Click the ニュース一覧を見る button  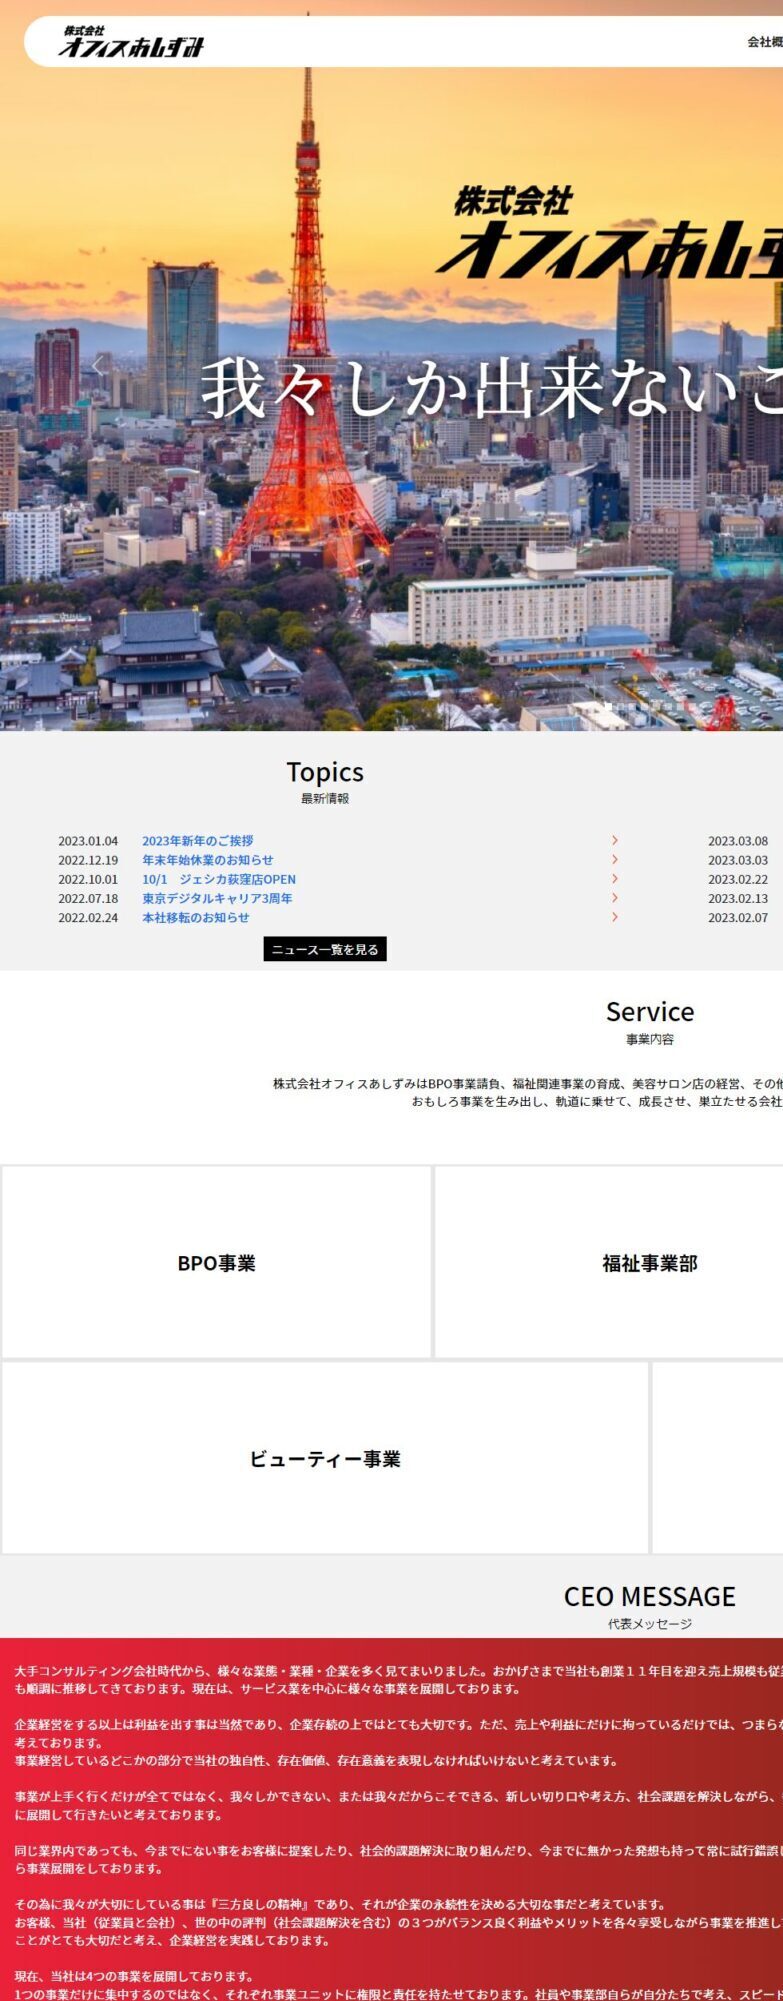pyautogui.click(x=325, y=949)
